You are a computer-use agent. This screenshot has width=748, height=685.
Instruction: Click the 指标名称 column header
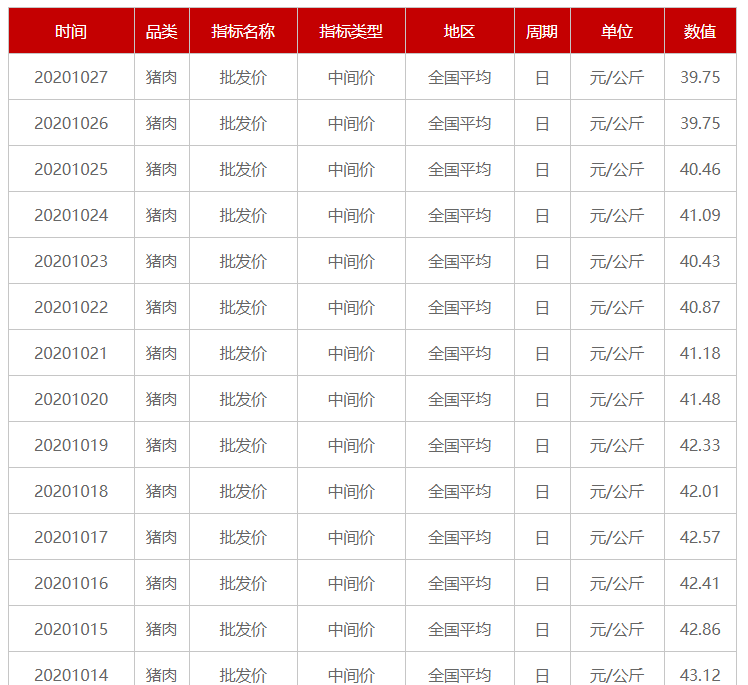tap(243, 31)
